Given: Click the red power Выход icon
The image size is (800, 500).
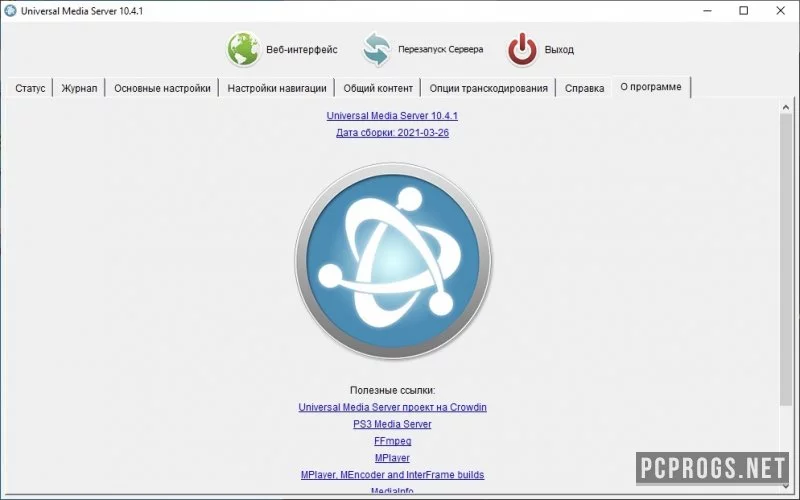Looking at the screenshot, I should (x=522, y=49).
